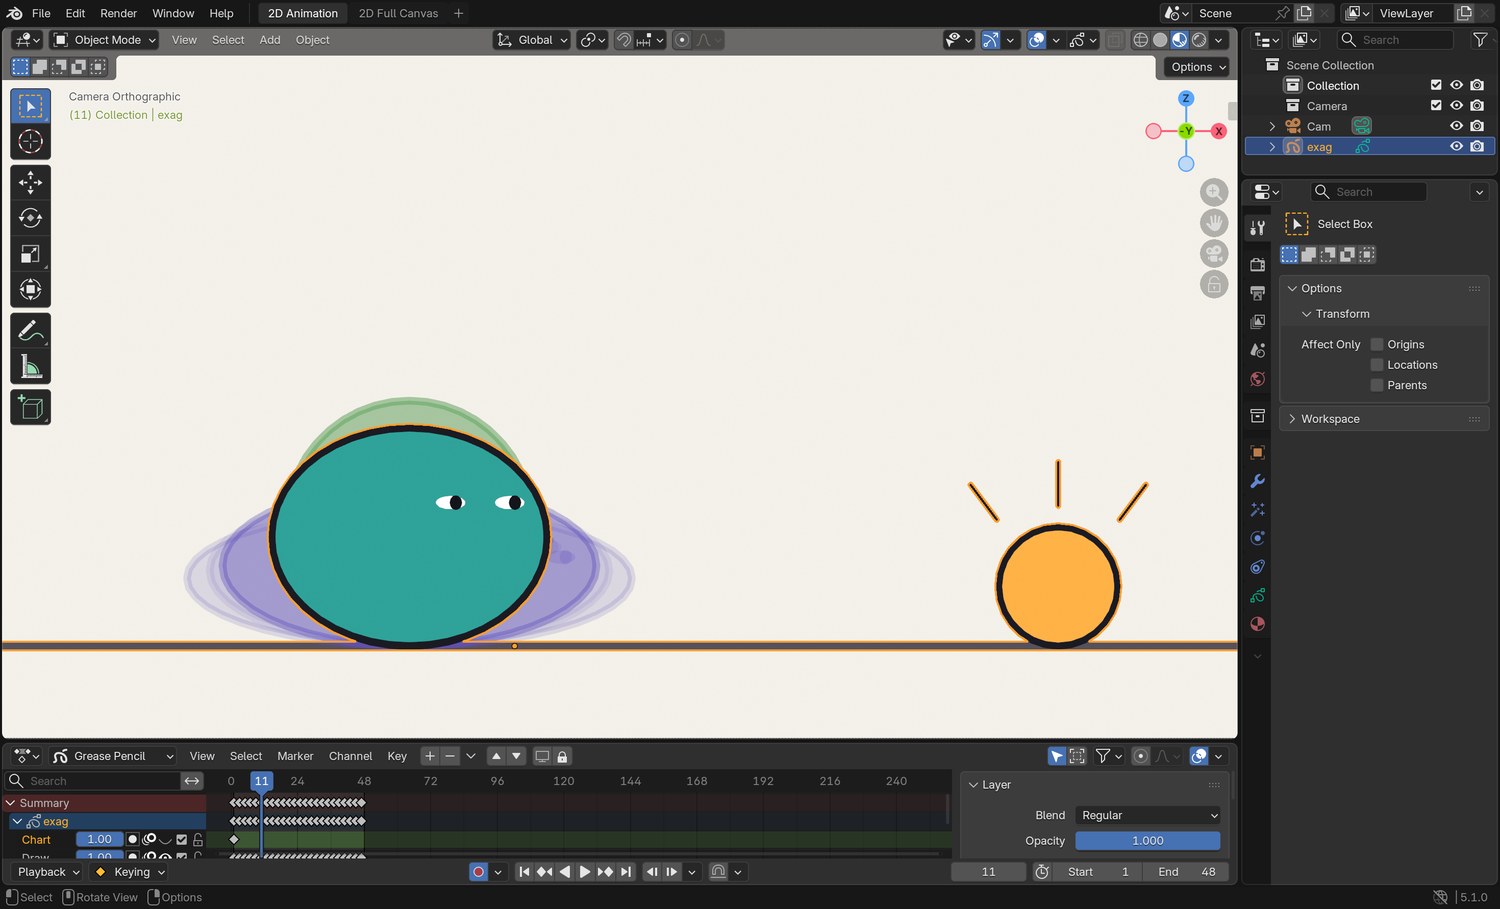Screen dimensions: 1500x909
Task: Adjust the layer Opacity slider
Action: (1148, 841)
